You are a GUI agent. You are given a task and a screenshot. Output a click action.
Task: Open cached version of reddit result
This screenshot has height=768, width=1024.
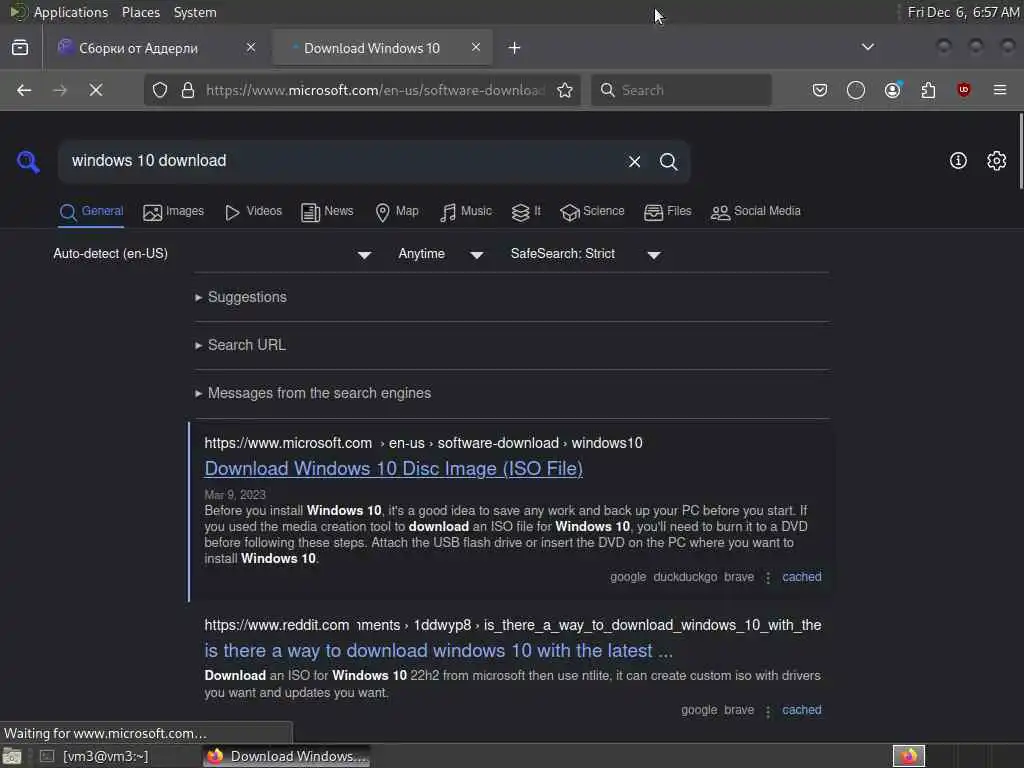[802, 710]
